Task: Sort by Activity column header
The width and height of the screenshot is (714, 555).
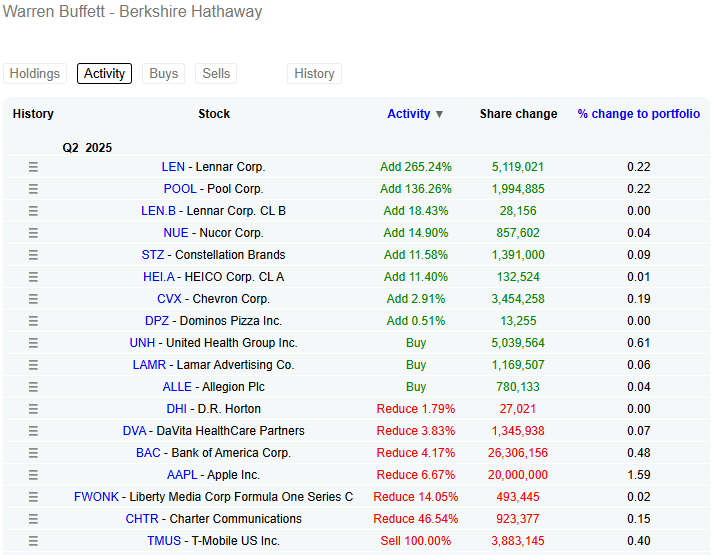Action: (408, 114)
